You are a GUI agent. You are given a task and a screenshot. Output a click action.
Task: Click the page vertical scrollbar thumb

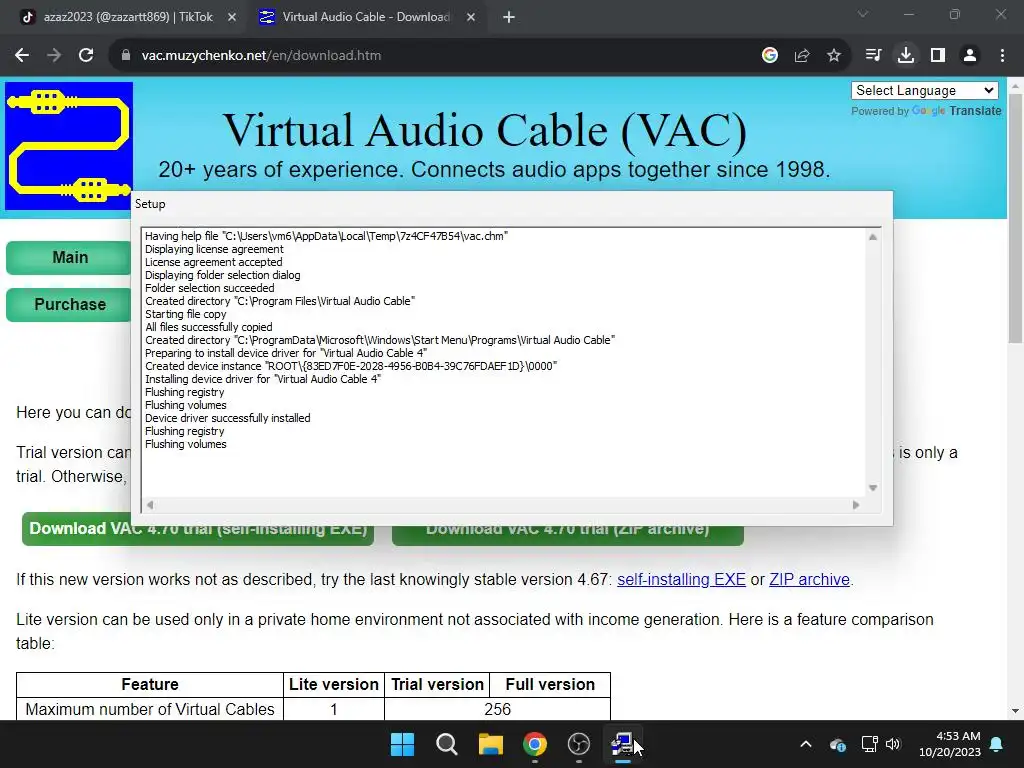(1015, 218)
